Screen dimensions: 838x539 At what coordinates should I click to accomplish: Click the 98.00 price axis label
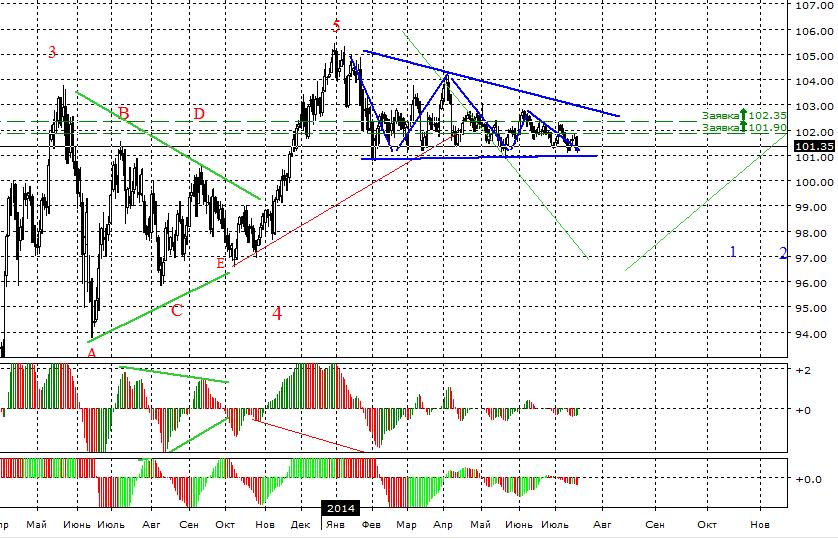[x=814, y=233]
